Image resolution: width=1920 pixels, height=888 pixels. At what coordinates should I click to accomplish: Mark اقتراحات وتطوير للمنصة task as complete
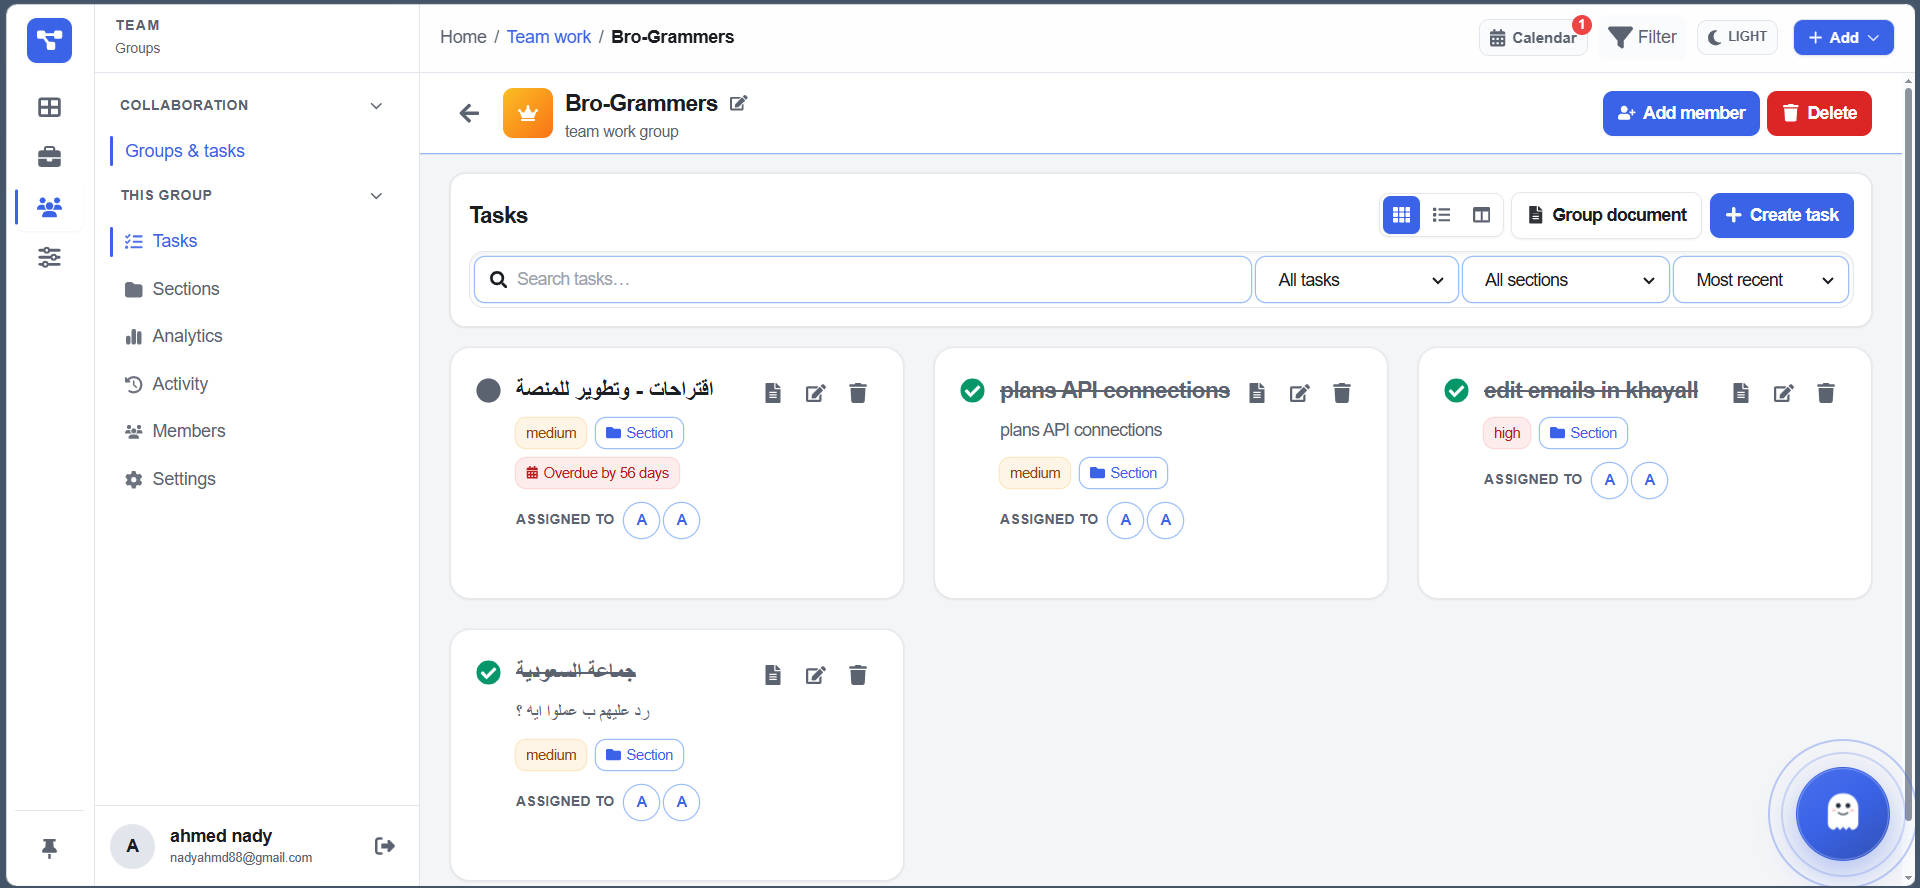point(488,390)
